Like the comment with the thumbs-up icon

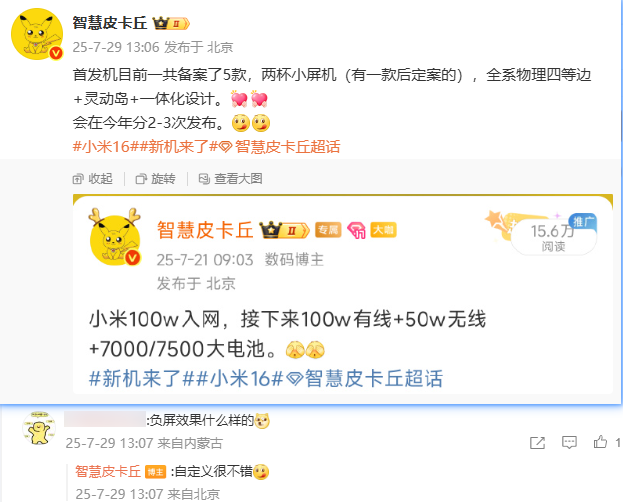600,442
